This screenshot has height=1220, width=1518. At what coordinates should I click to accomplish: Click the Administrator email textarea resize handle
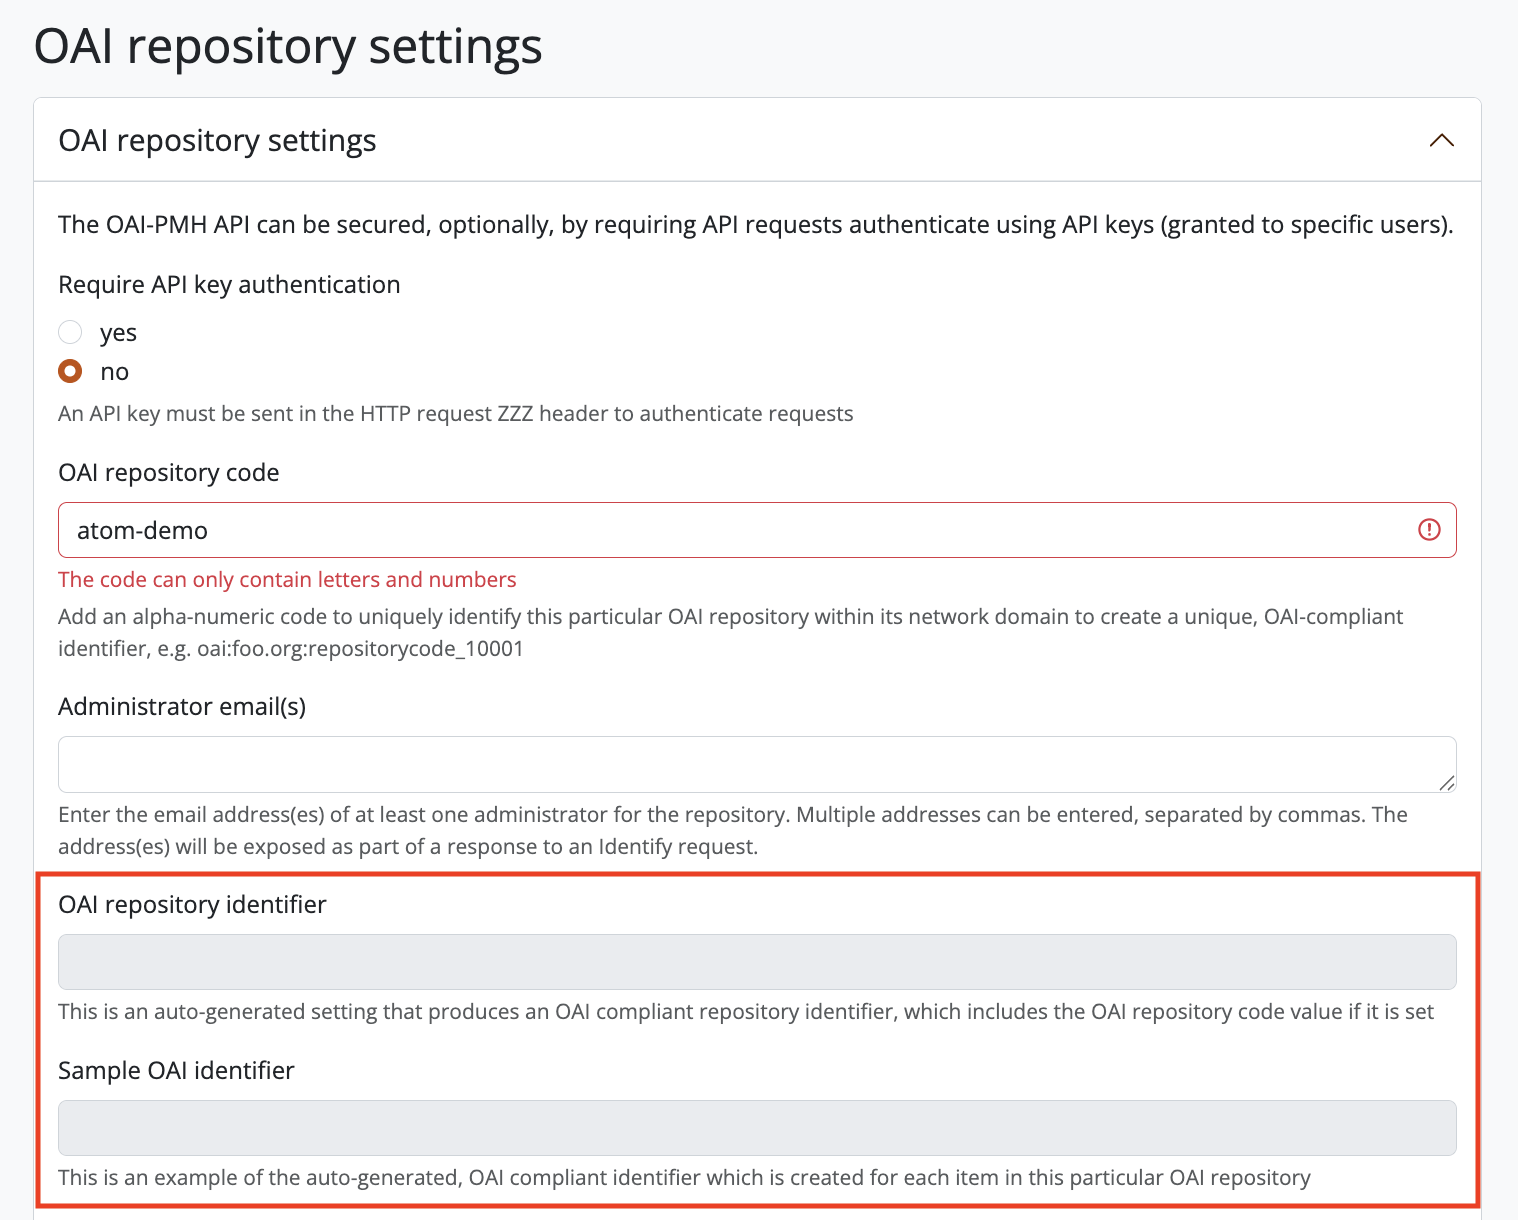[1446, 782]
